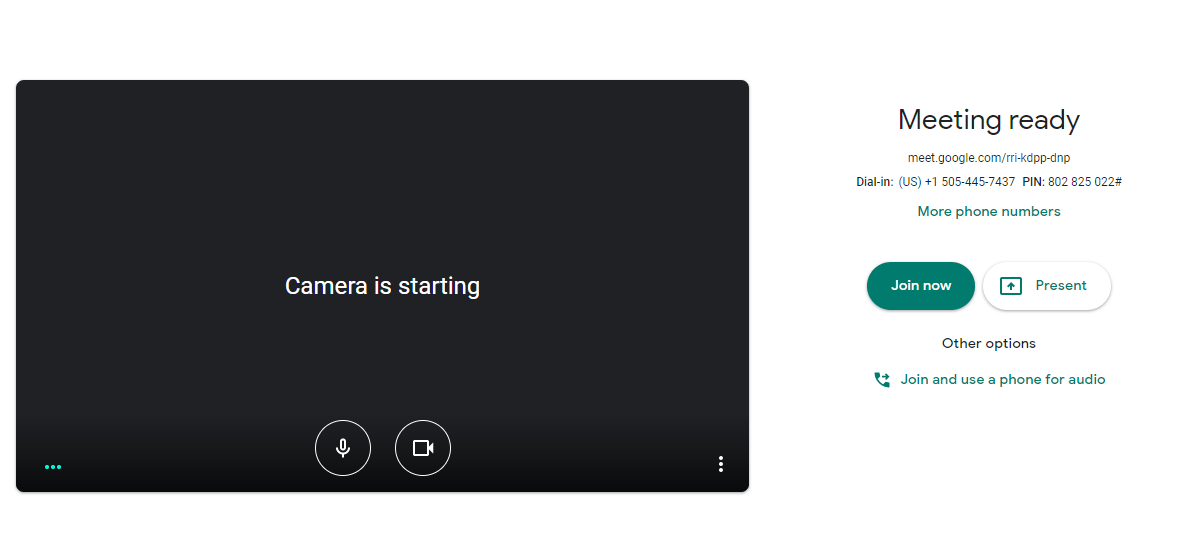Viewport: 1203px width, 537px height.
Task: Click the phone forwarding icon
Action: 882,379
